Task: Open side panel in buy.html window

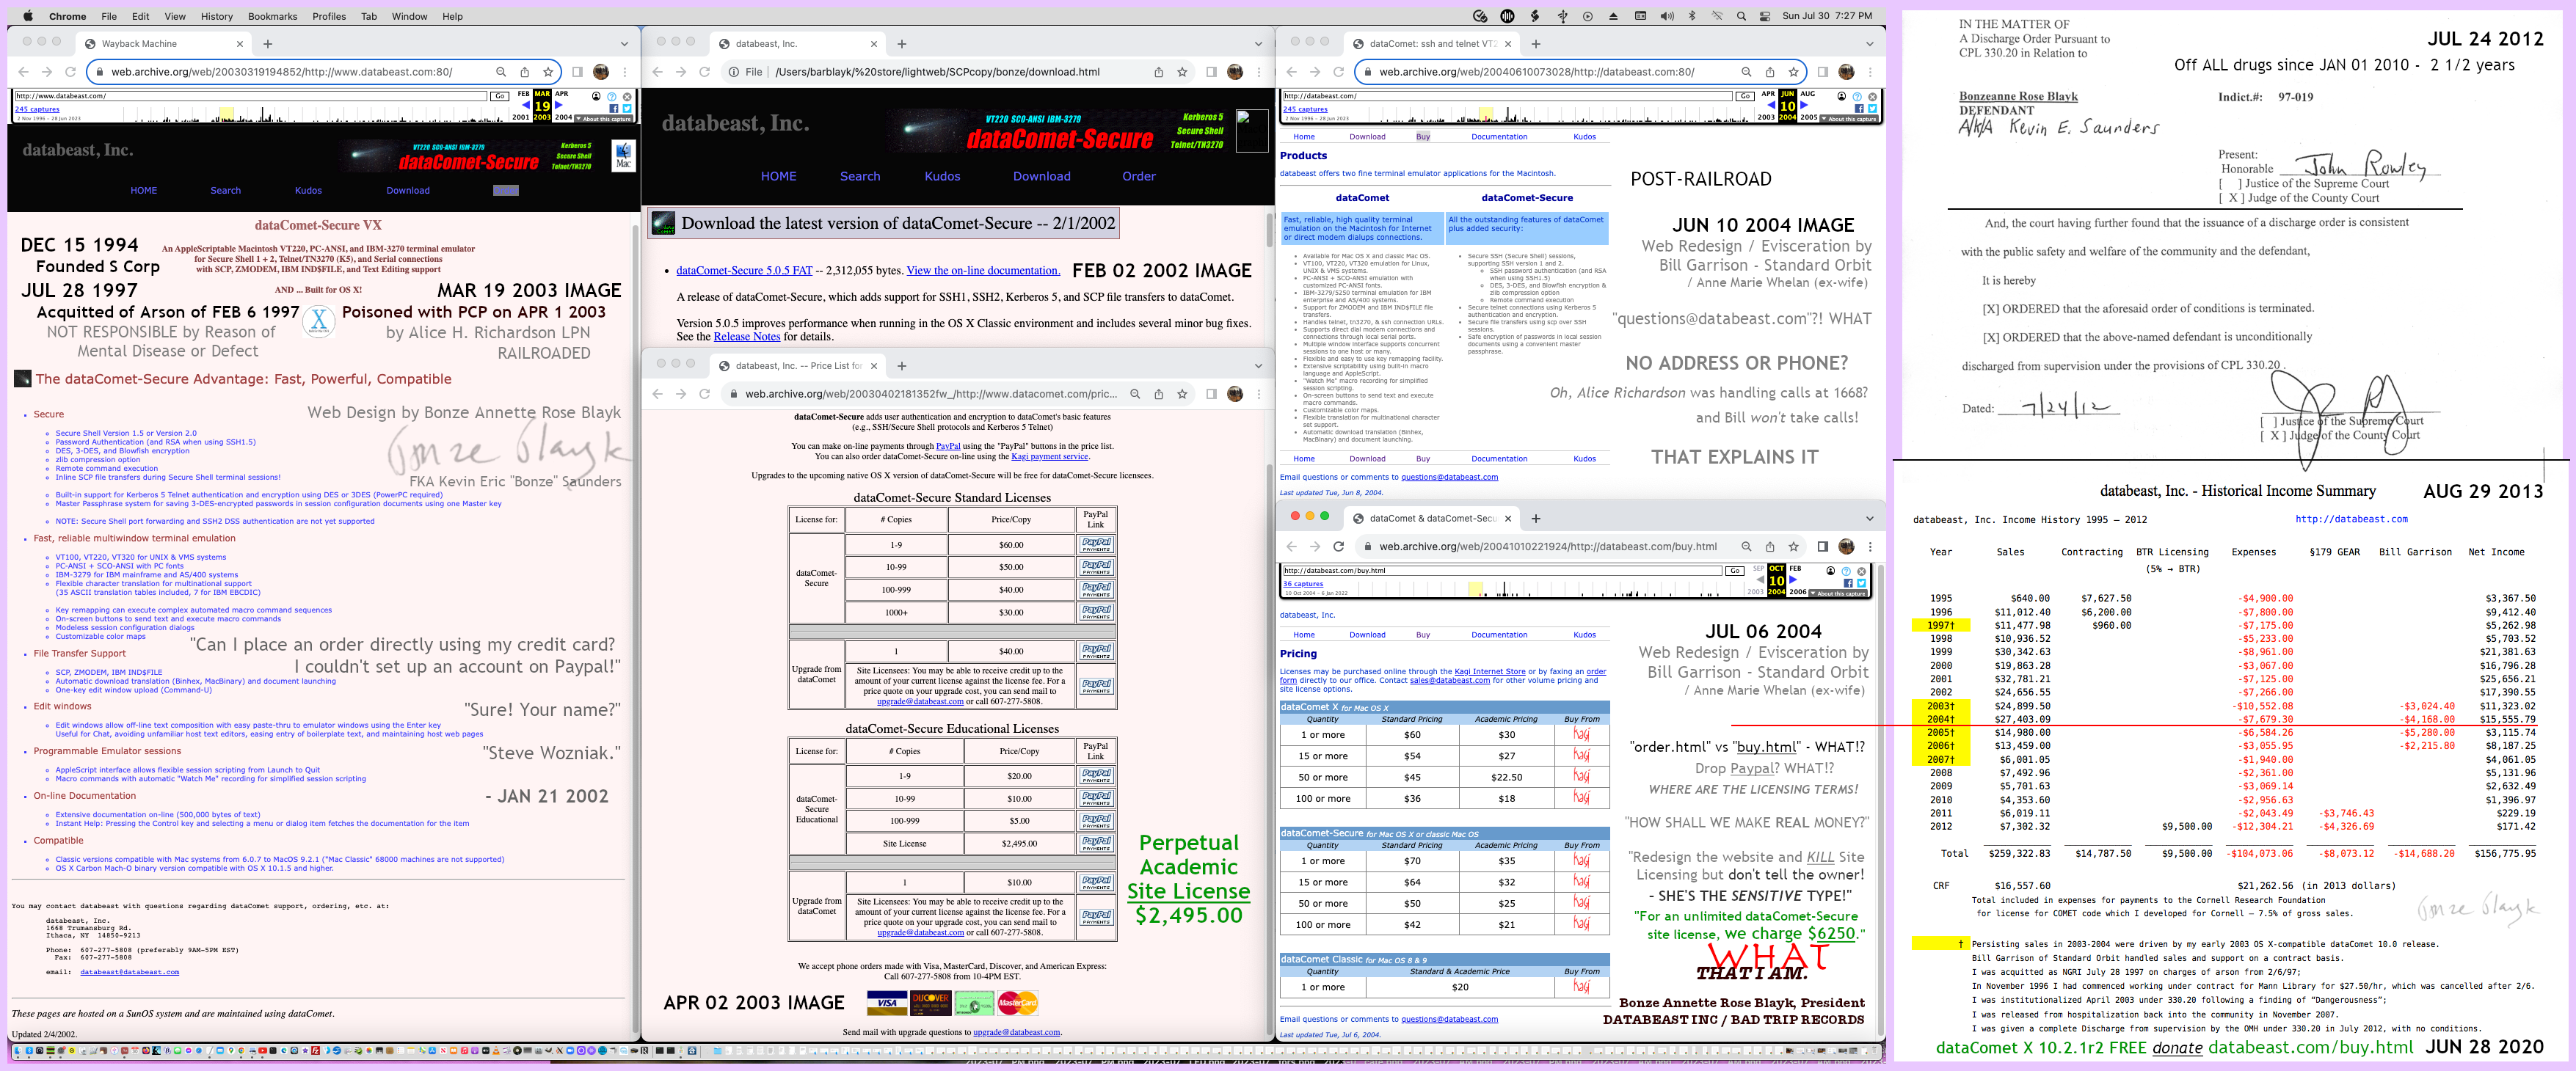Action: coord(1822,547)
